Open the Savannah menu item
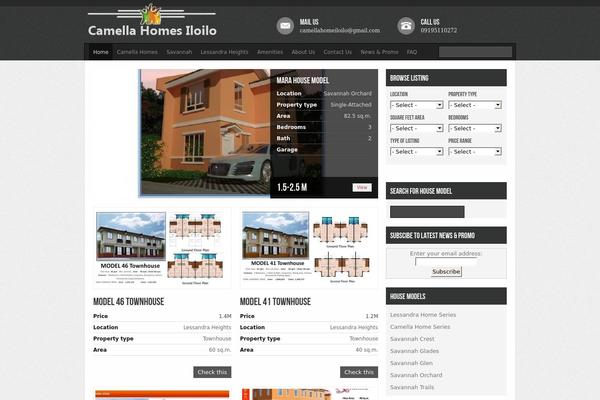Screen dimensions: 600x400 click(179, 52)
